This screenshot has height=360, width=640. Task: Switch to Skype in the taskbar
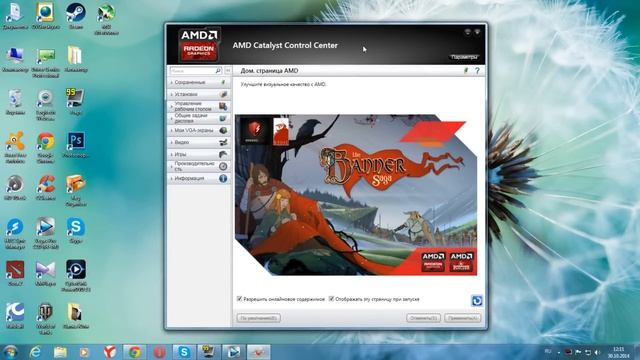coord(184,352)
